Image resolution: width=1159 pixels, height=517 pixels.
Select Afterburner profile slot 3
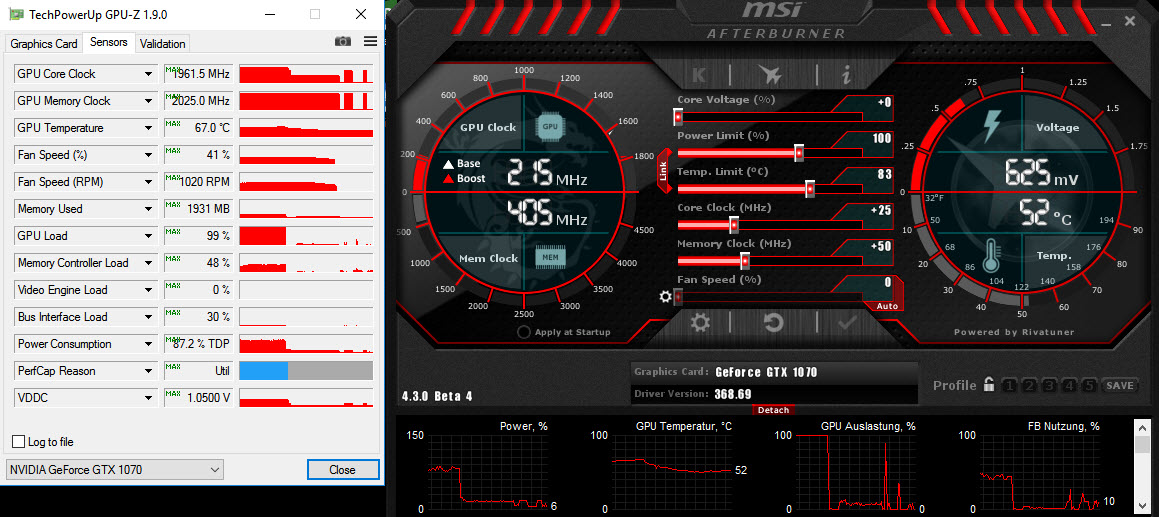1050,385
